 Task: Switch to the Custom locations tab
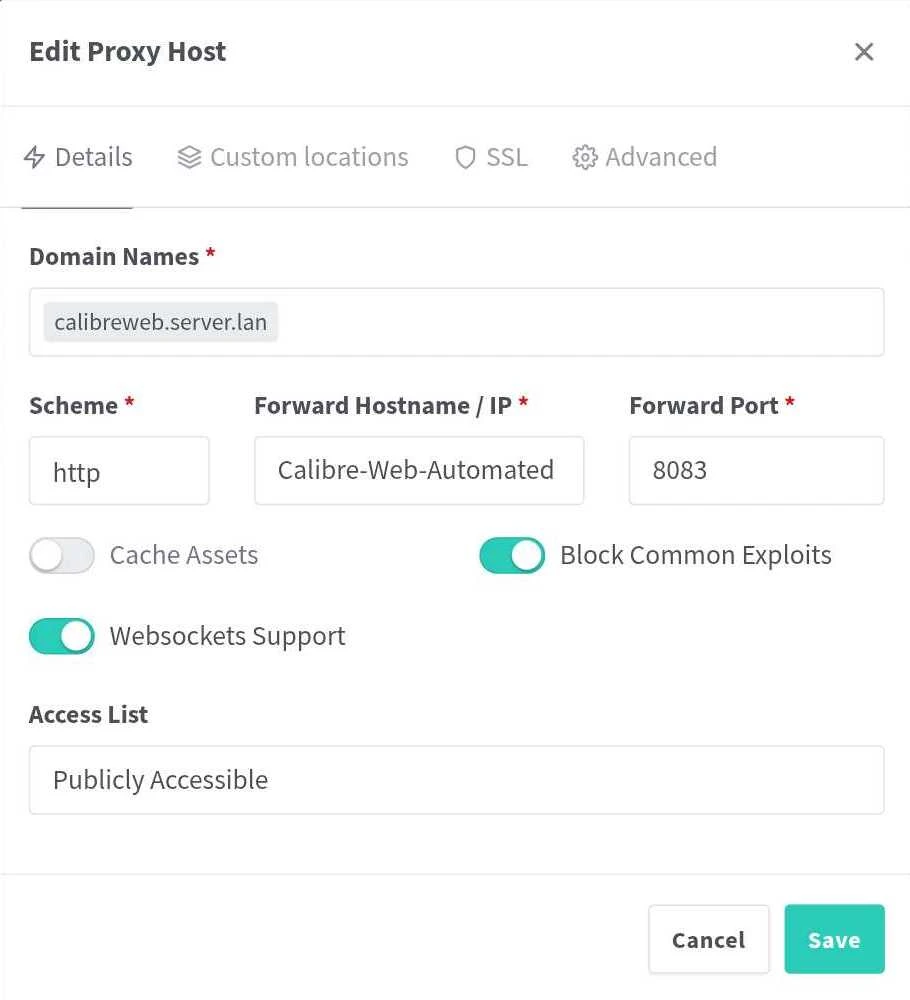tap(308, 158)
